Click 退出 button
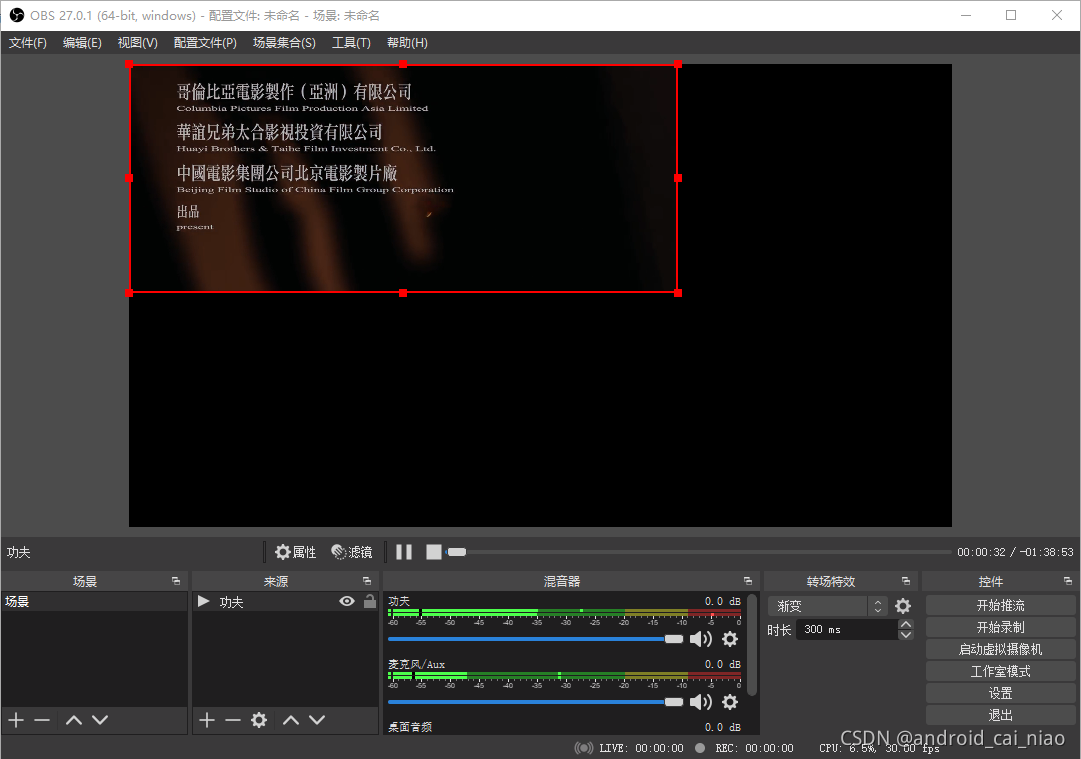This screenshot has height=759, width=1081. 1000,715
